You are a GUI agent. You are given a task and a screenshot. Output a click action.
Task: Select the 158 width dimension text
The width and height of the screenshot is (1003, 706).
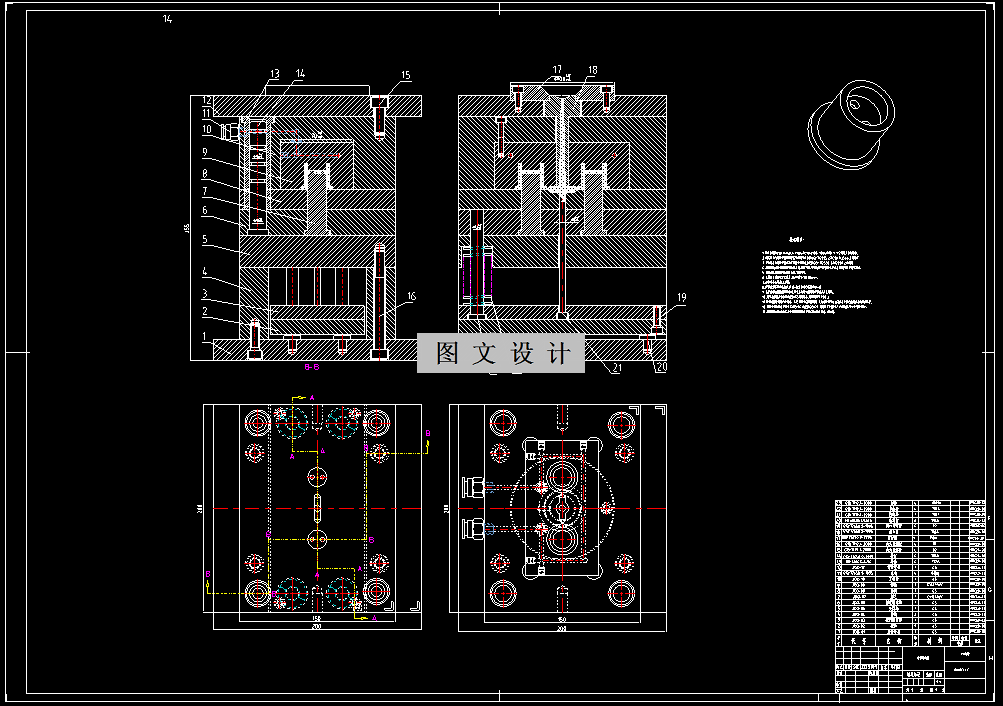pyautogui.click(x=316, y=618)
